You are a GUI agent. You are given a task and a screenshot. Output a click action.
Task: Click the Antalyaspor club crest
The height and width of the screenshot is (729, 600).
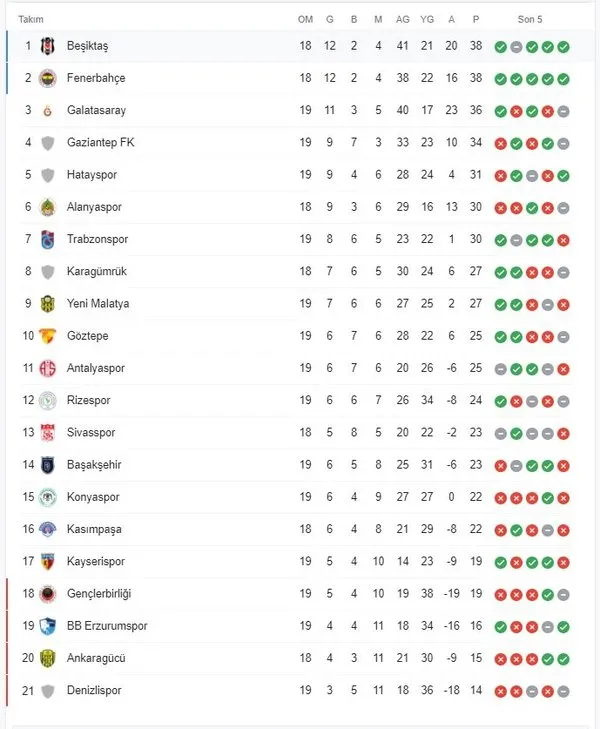(x=47, y=368)
